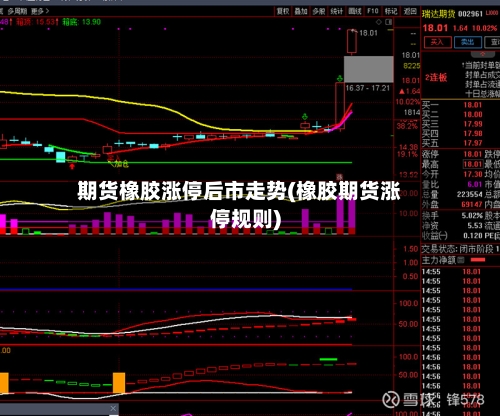Toggle 叠加 overlay mode
Viewport: 500px width, 416px height.
pyautogui.click(x=301, y=11)
